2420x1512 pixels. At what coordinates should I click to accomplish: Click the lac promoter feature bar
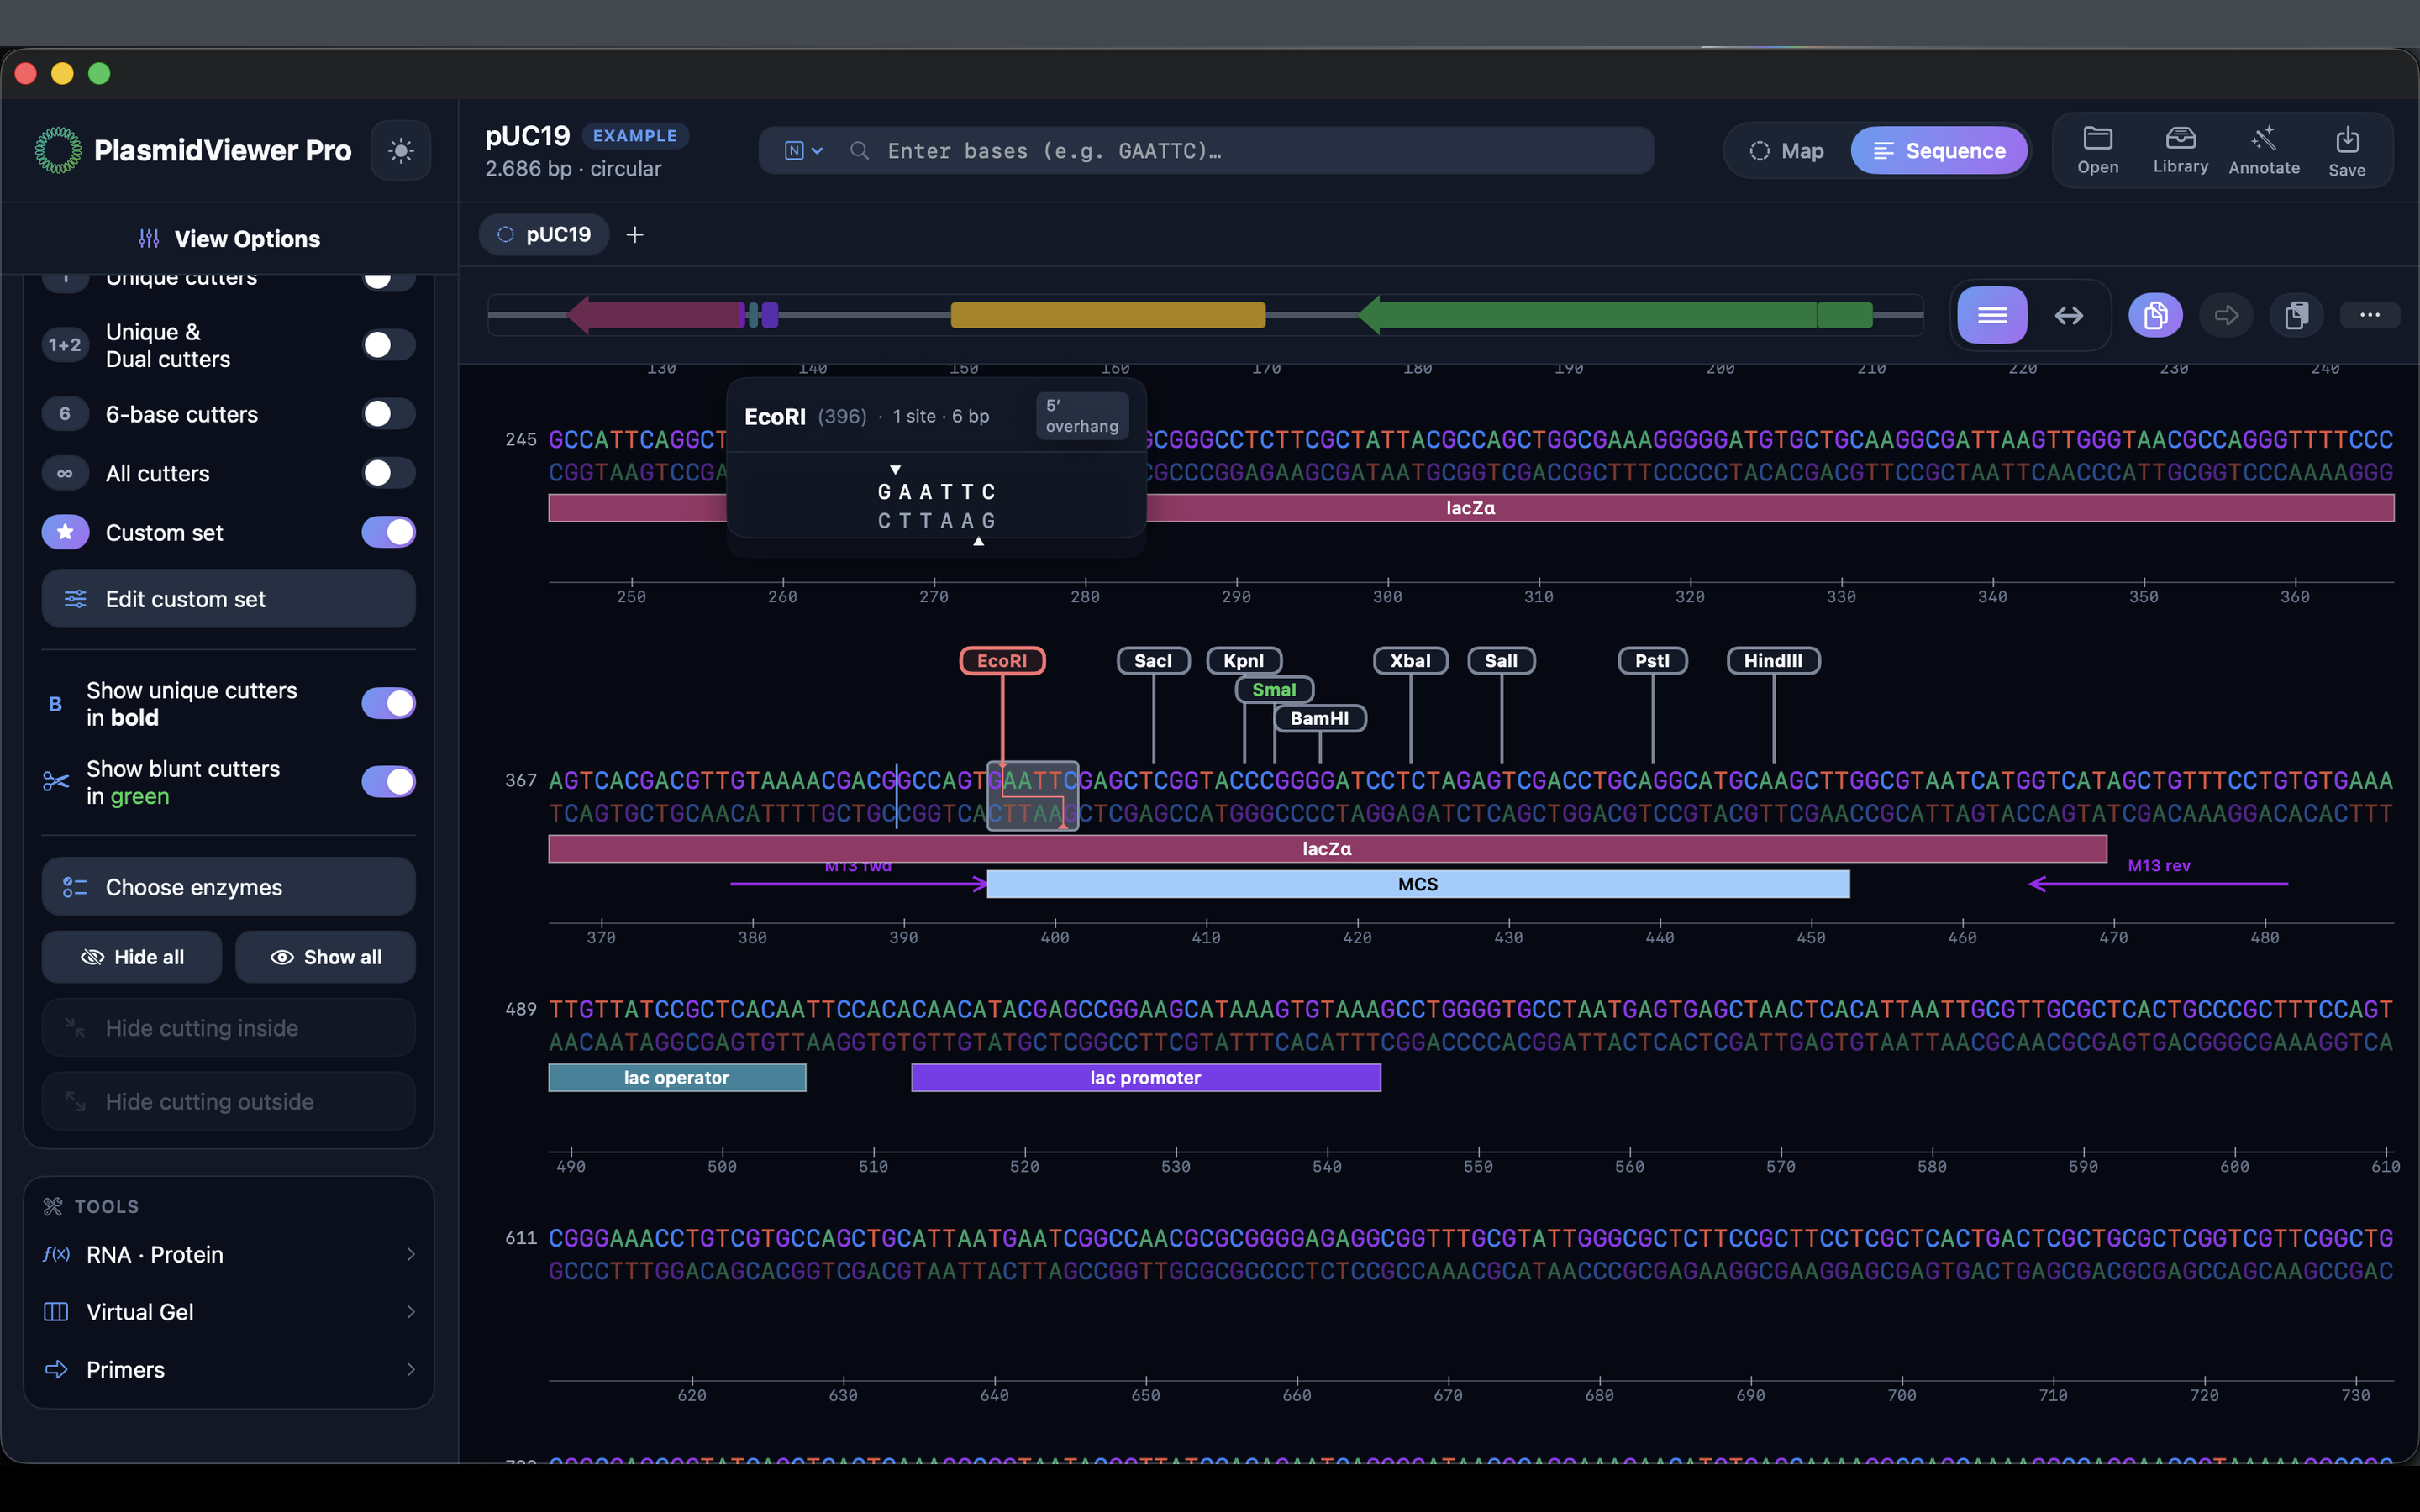point(1146,1078)
